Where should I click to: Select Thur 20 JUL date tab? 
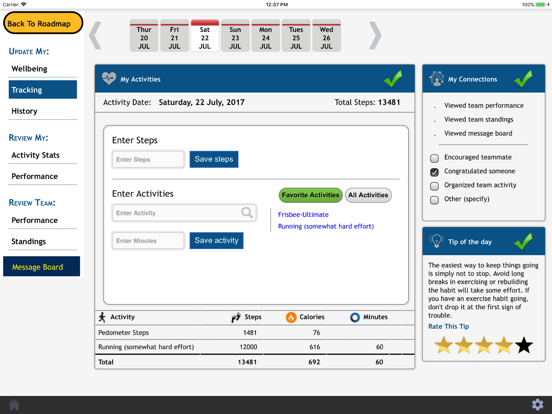coord(144,36)
